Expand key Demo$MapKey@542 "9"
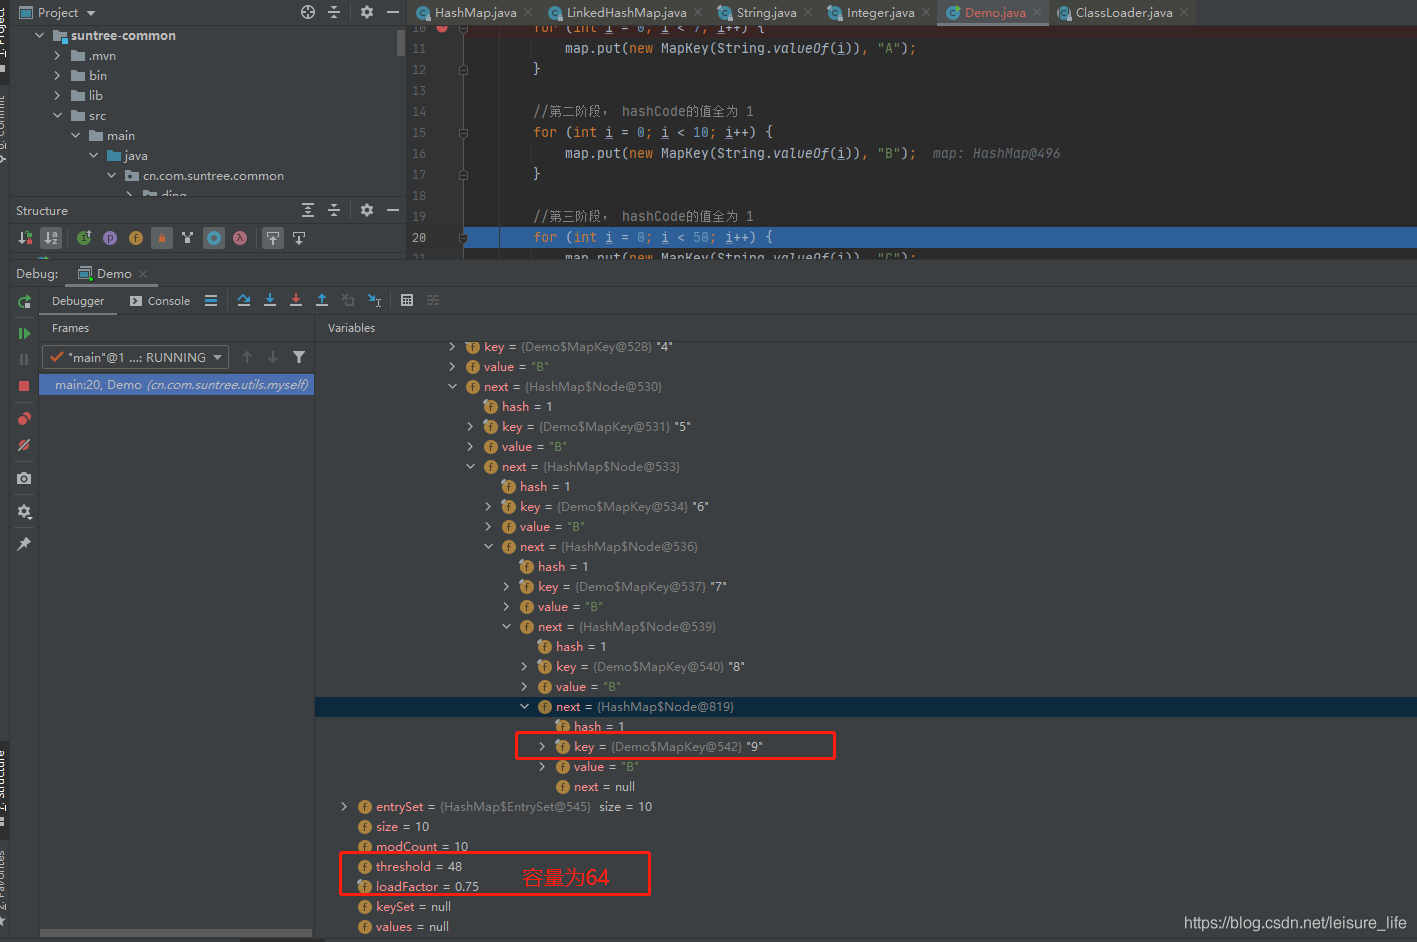Screen dimensions: 1417x942 pos(542,747)
